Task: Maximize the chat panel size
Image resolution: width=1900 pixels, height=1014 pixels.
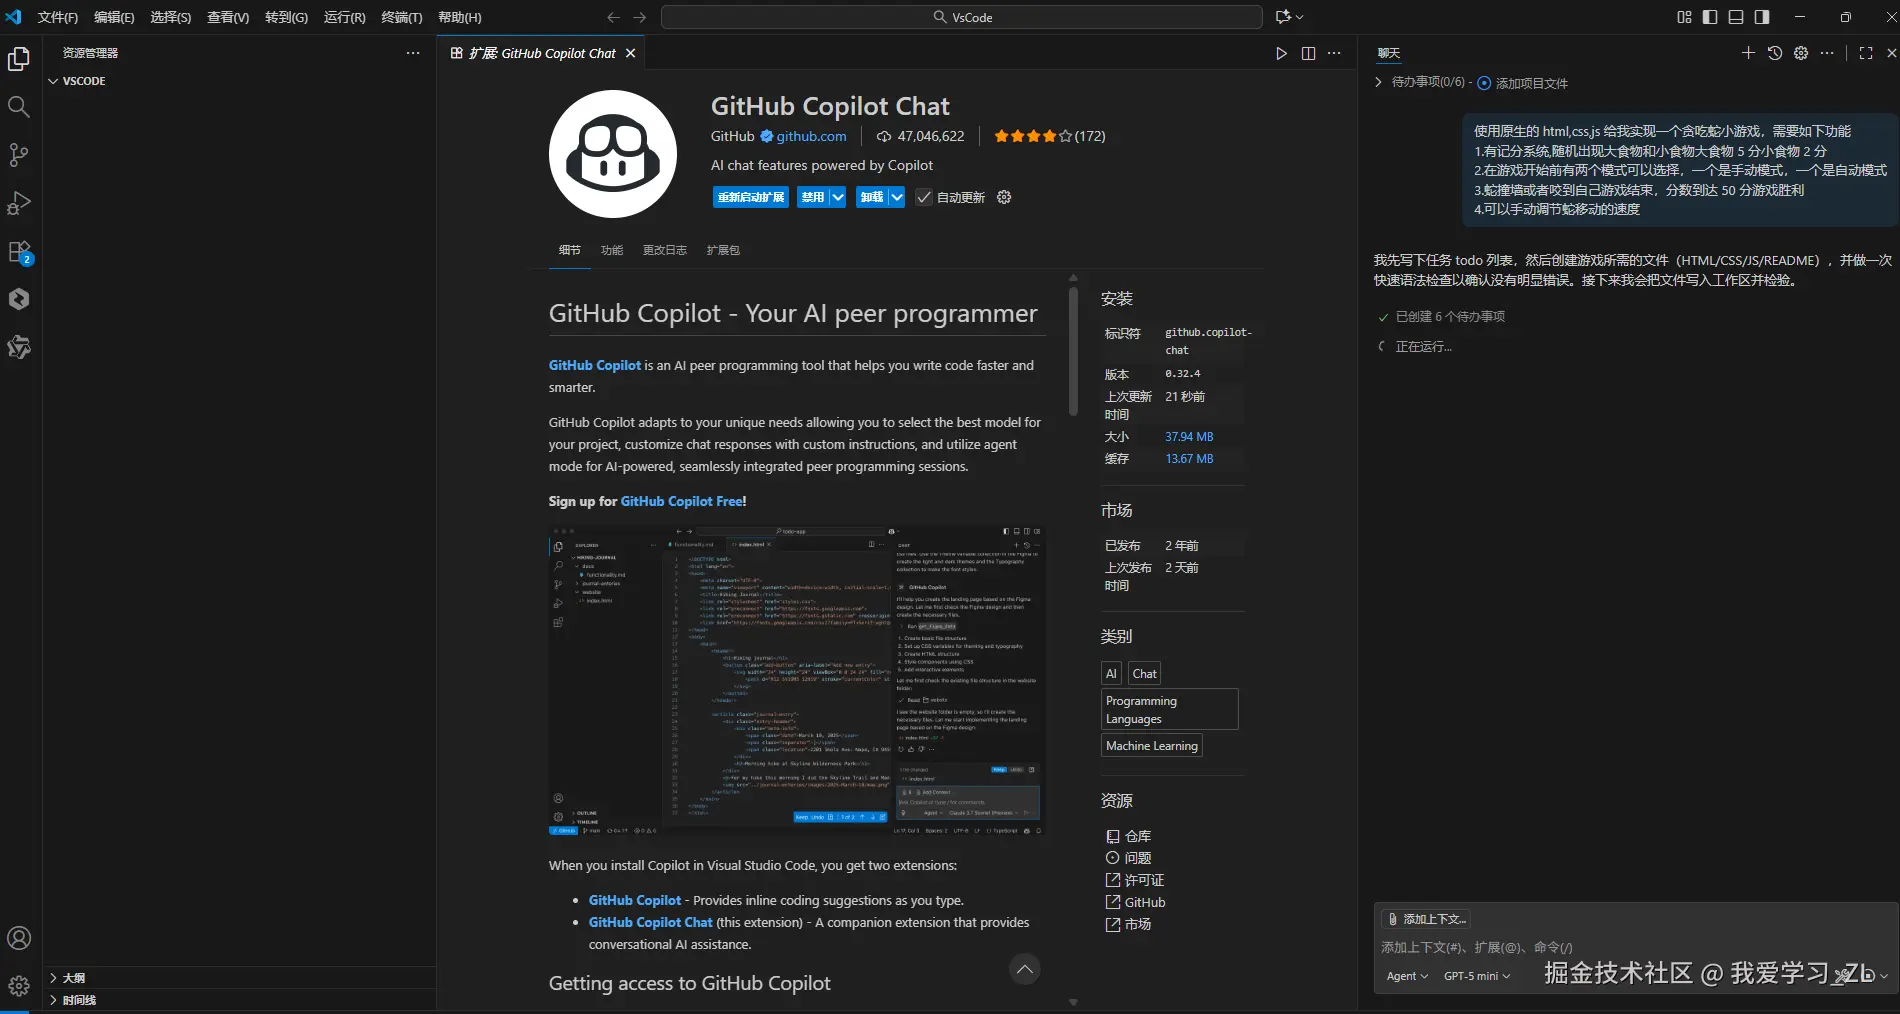Action: pyautogui.click(x=1866, y=53)
